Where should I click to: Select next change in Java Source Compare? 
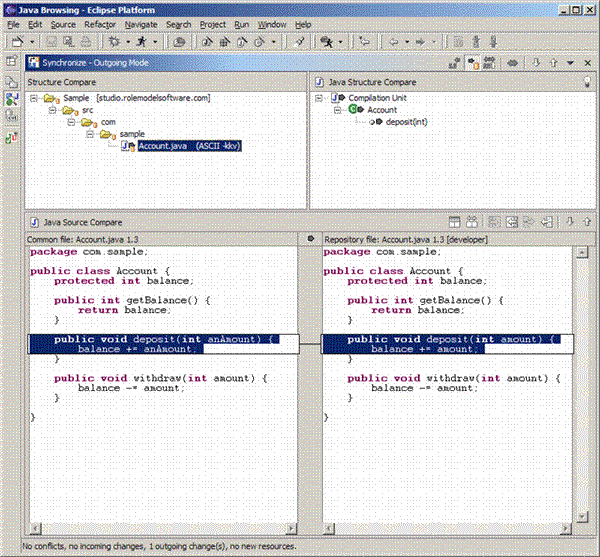(x=570, y=221)
